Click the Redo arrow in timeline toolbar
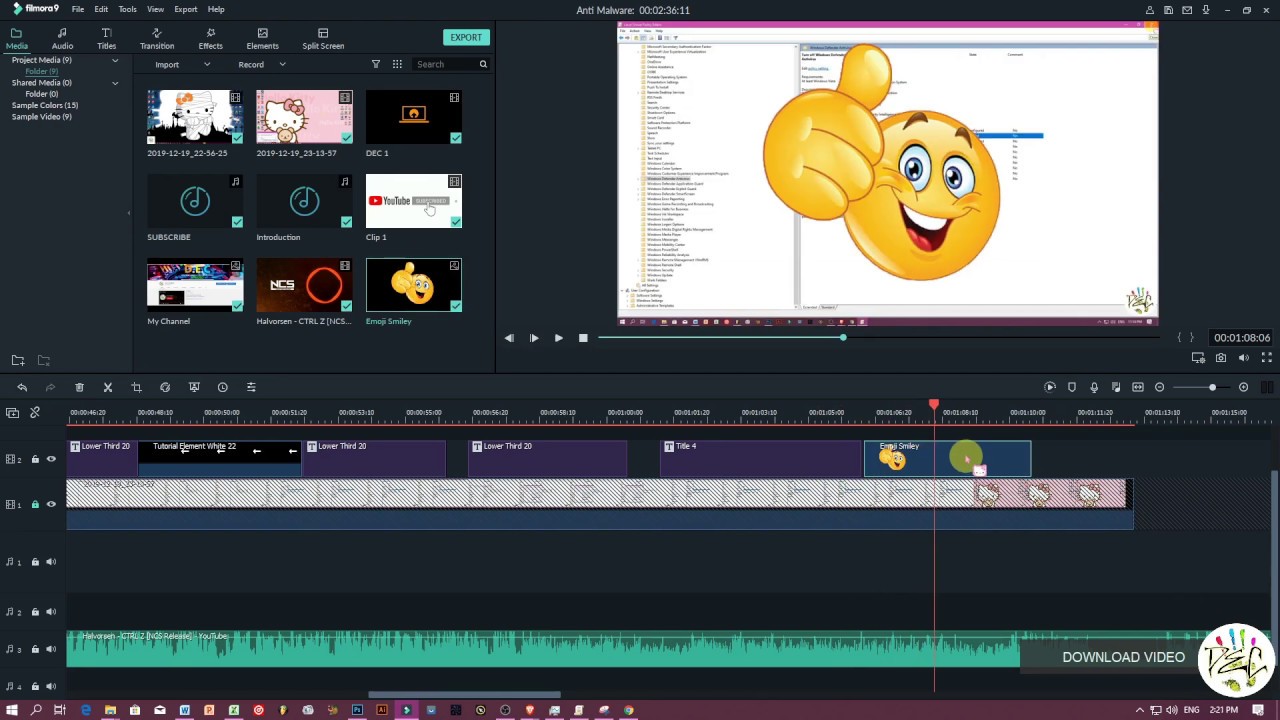 50,387
